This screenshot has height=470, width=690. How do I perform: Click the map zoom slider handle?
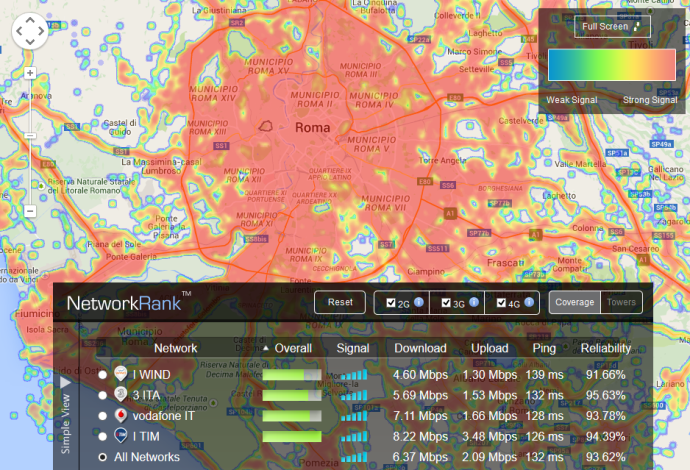[30, 136]
